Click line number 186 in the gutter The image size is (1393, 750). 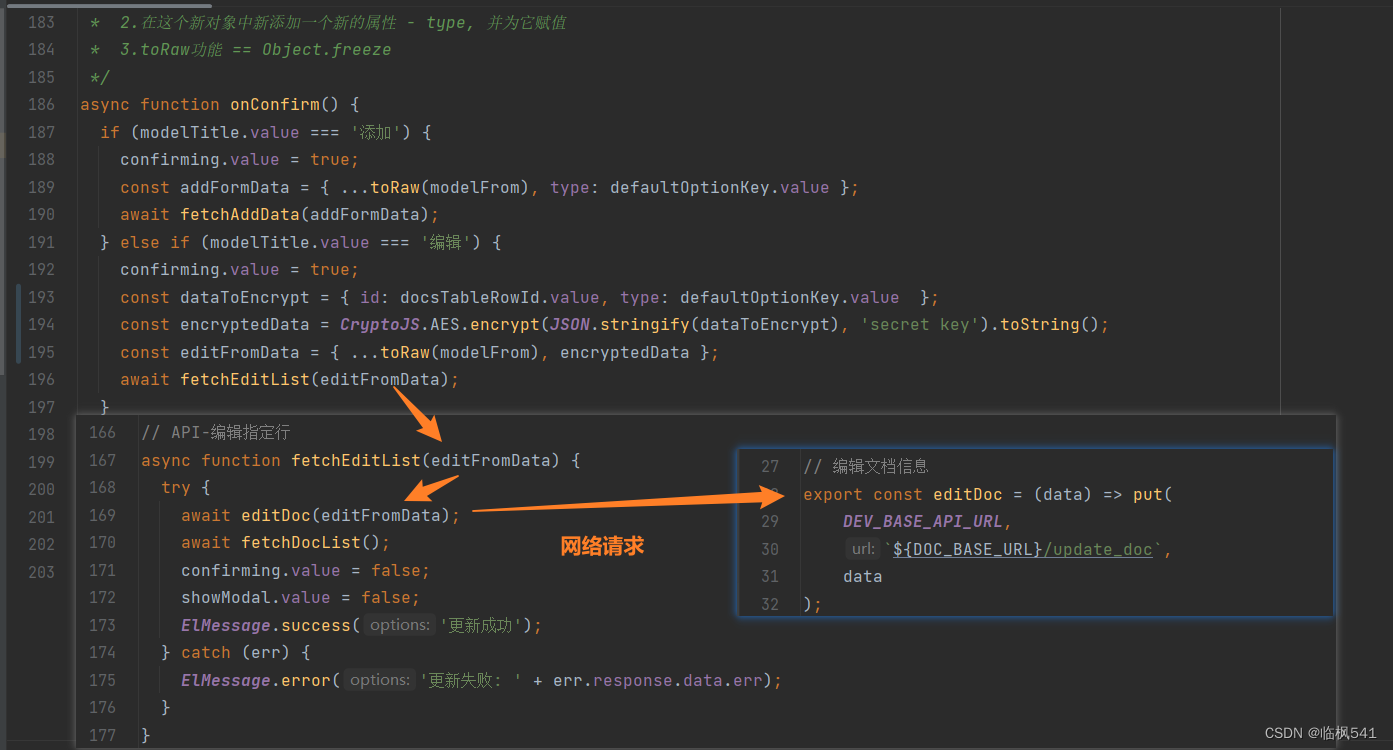tap(40, 104)
